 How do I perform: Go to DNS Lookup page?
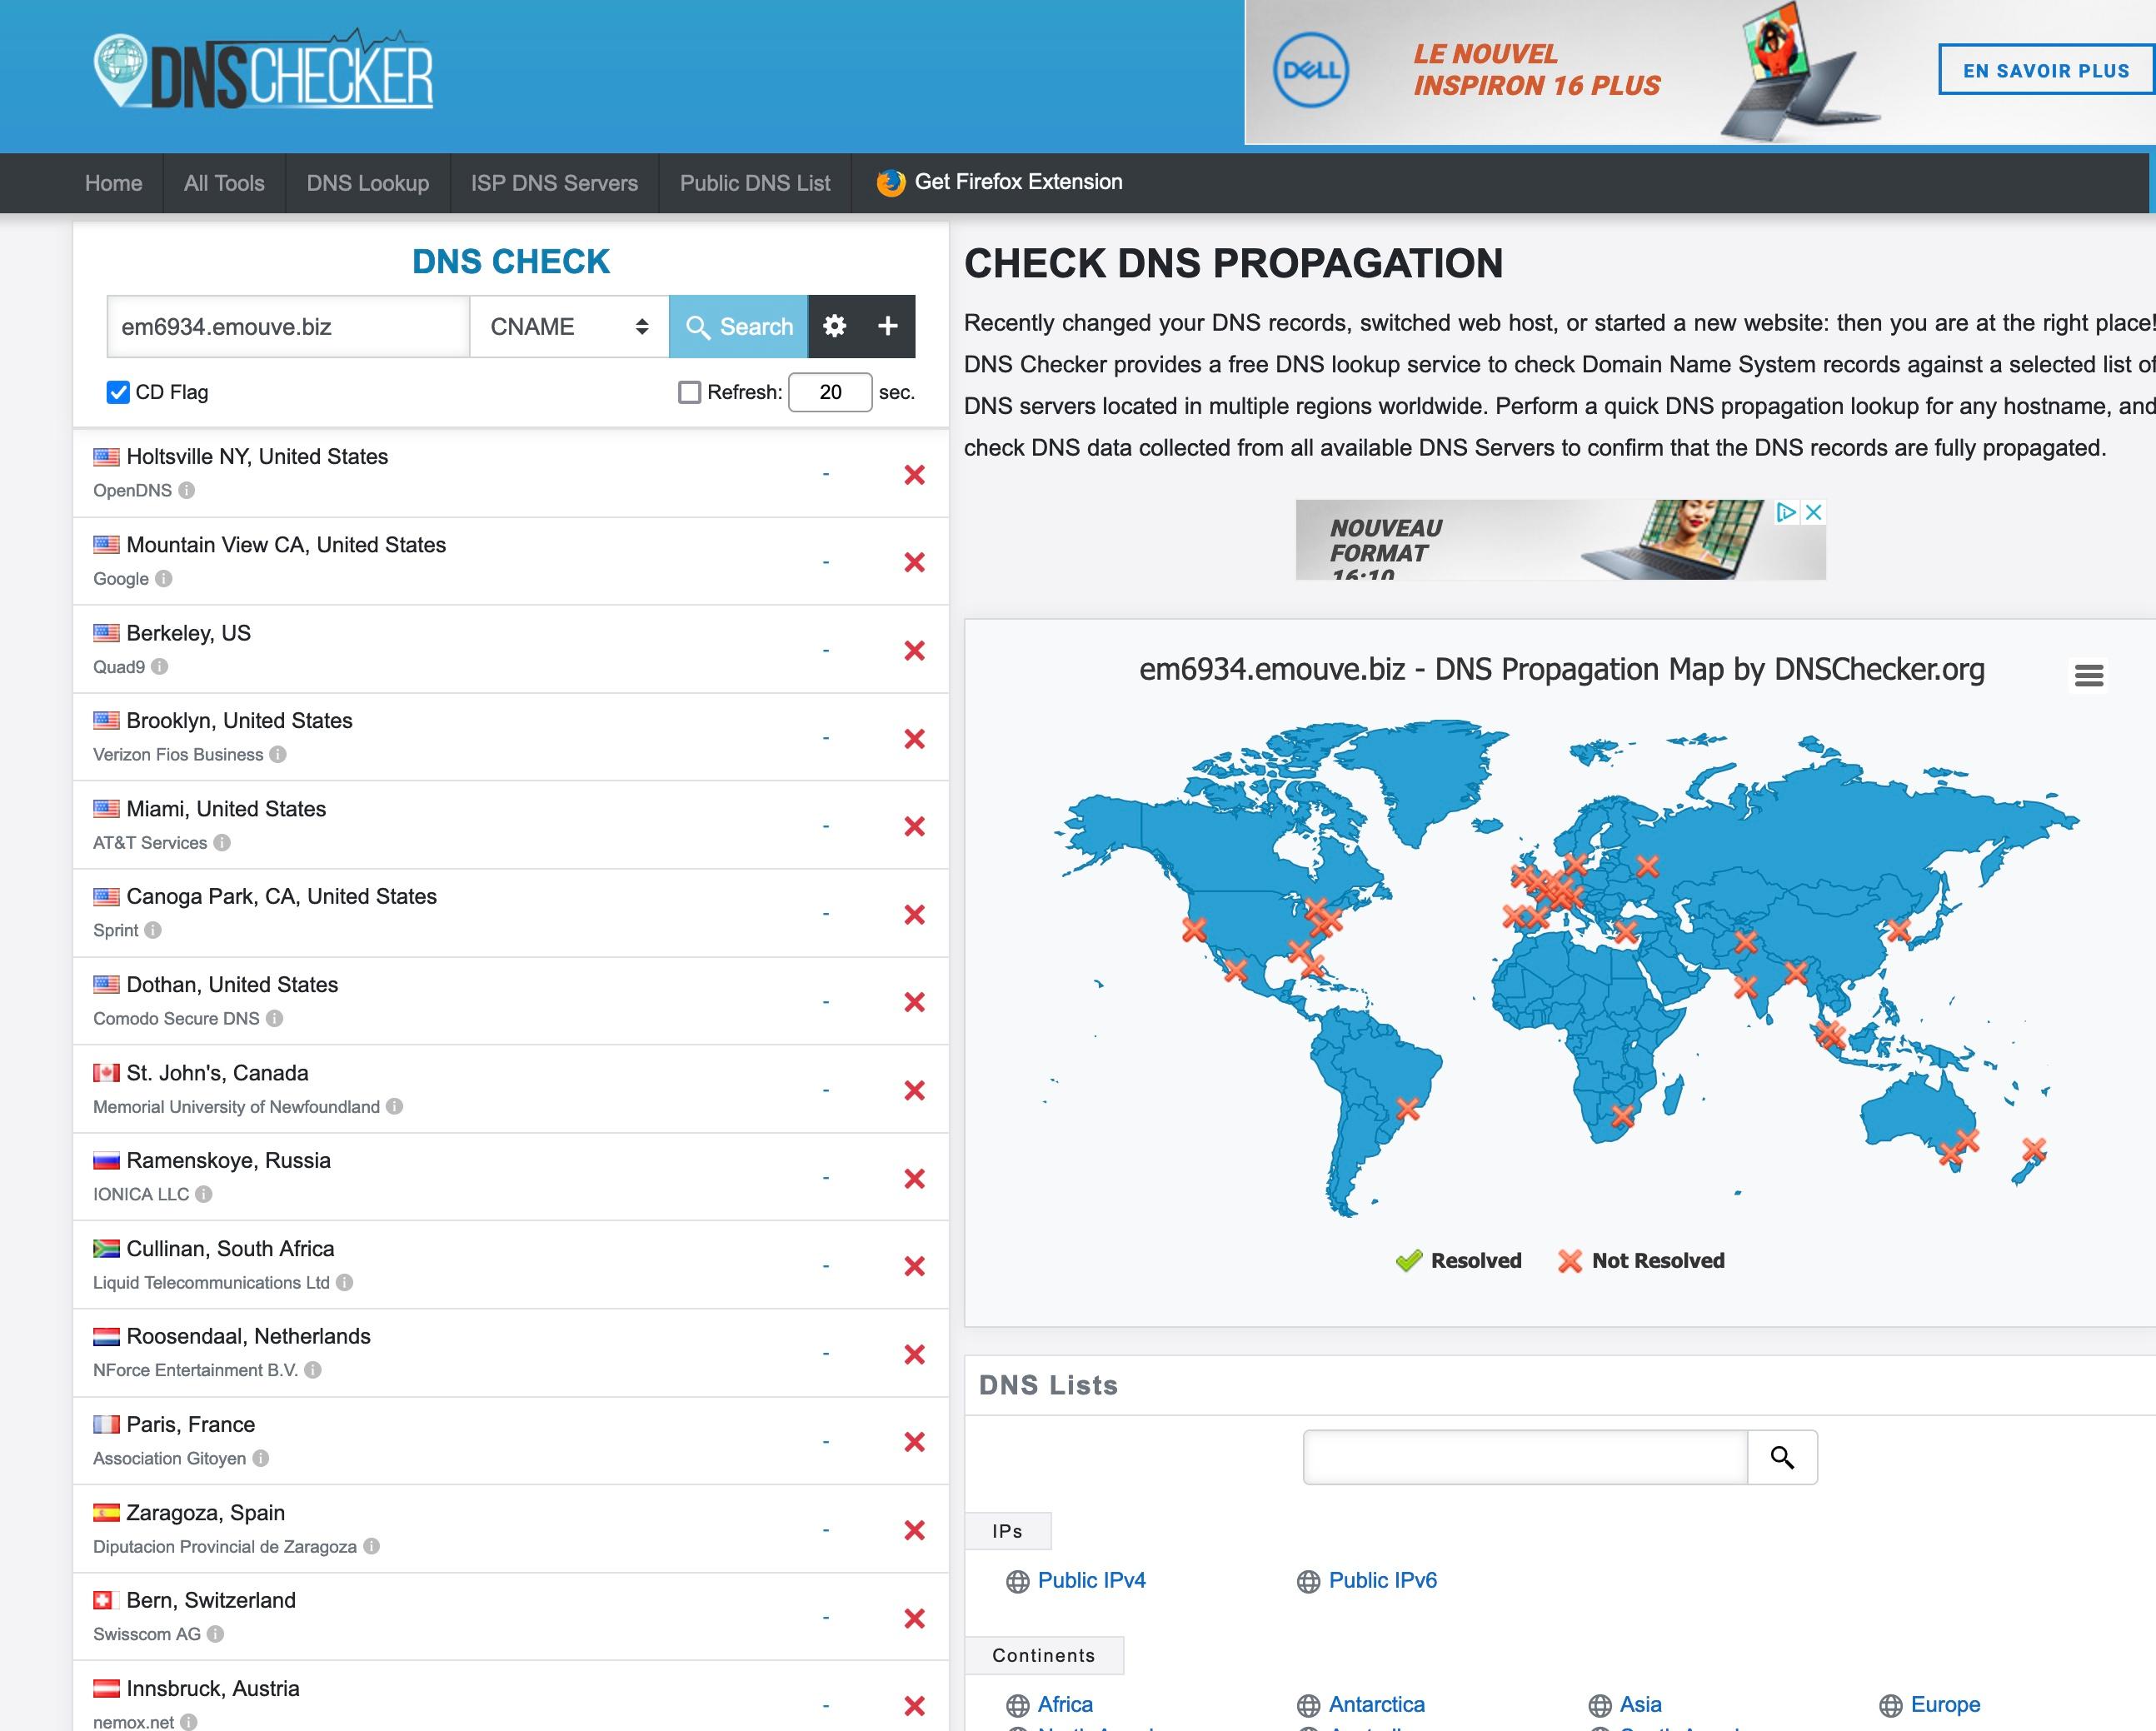368,183
